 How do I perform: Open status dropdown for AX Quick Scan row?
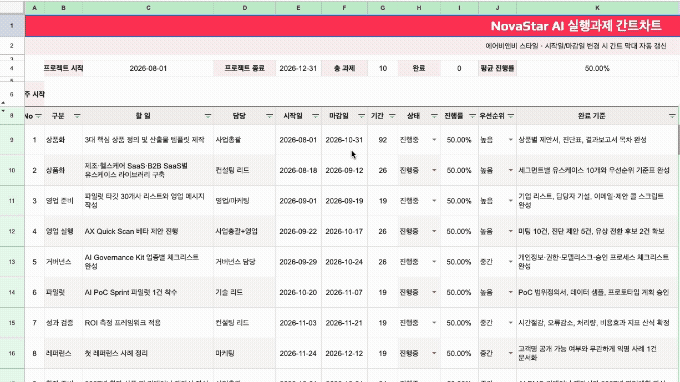[x=434, y=232]
